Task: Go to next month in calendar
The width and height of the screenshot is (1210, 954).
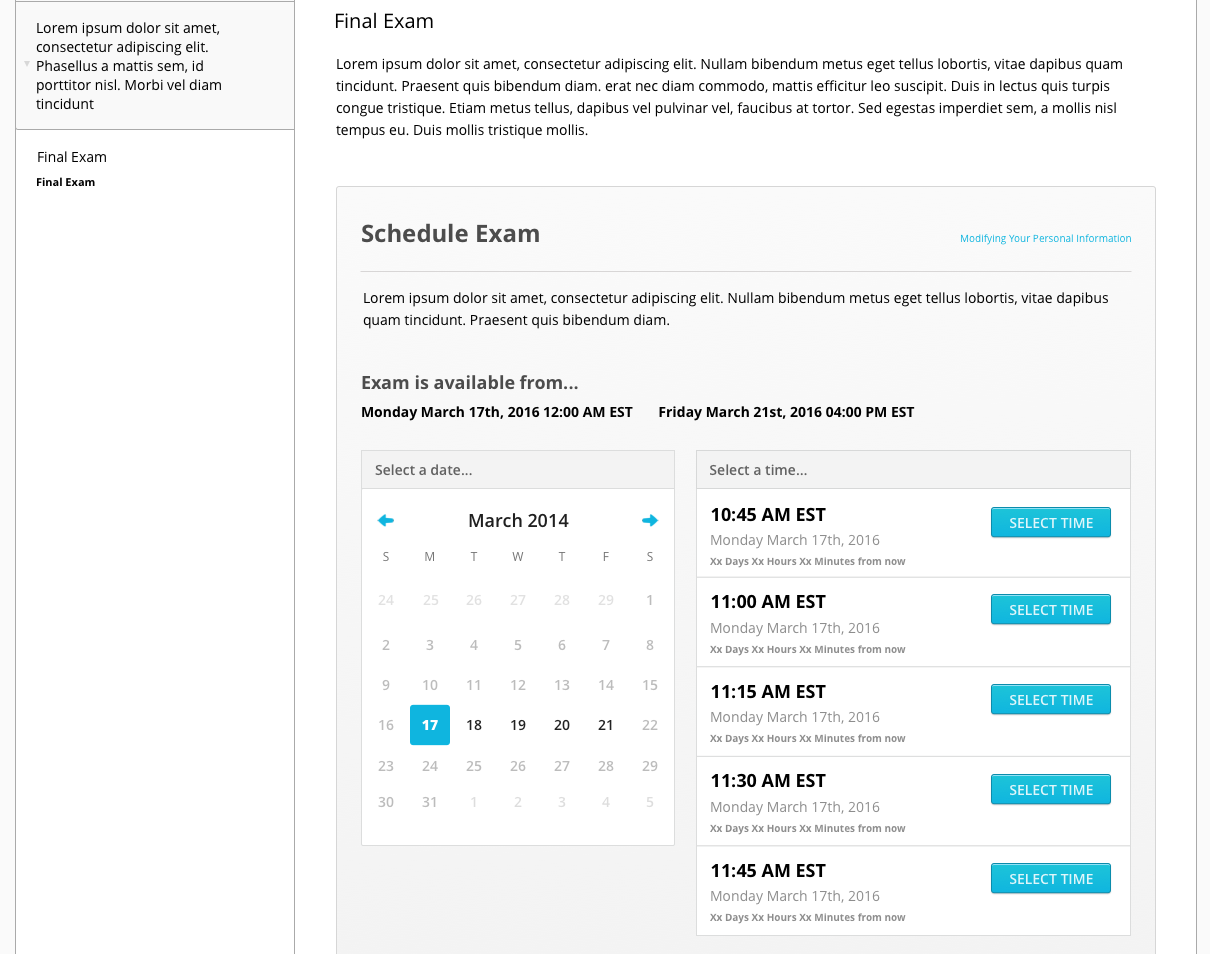Action: (650, 520)
